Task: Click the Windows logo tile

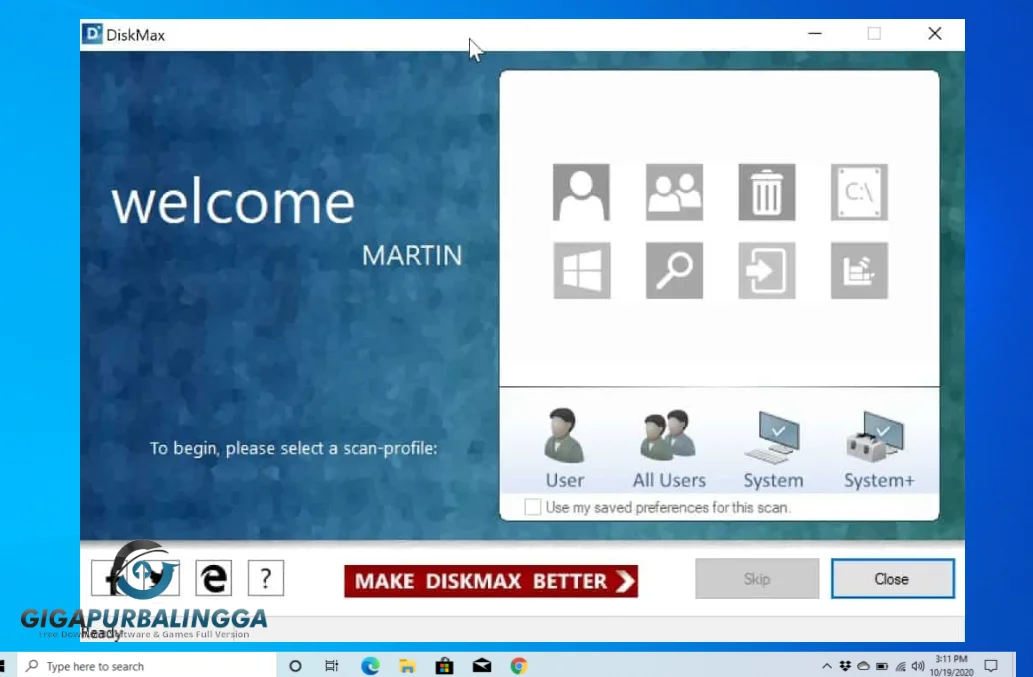Action: point(581,271)
